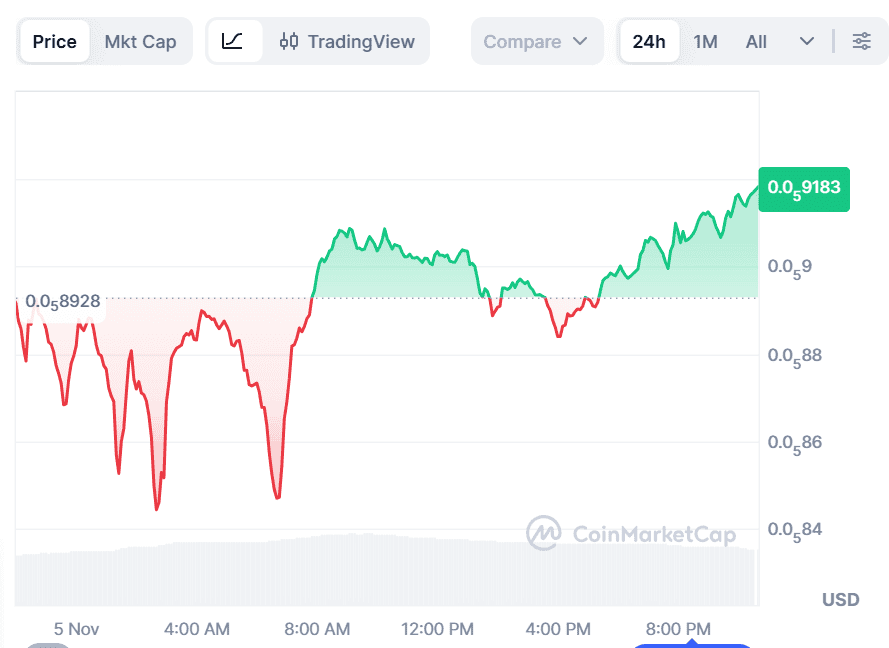Click the blue progress marker under 8:00 PM
Viewport: 889px width, 648px height.
(x=693, y=645)
